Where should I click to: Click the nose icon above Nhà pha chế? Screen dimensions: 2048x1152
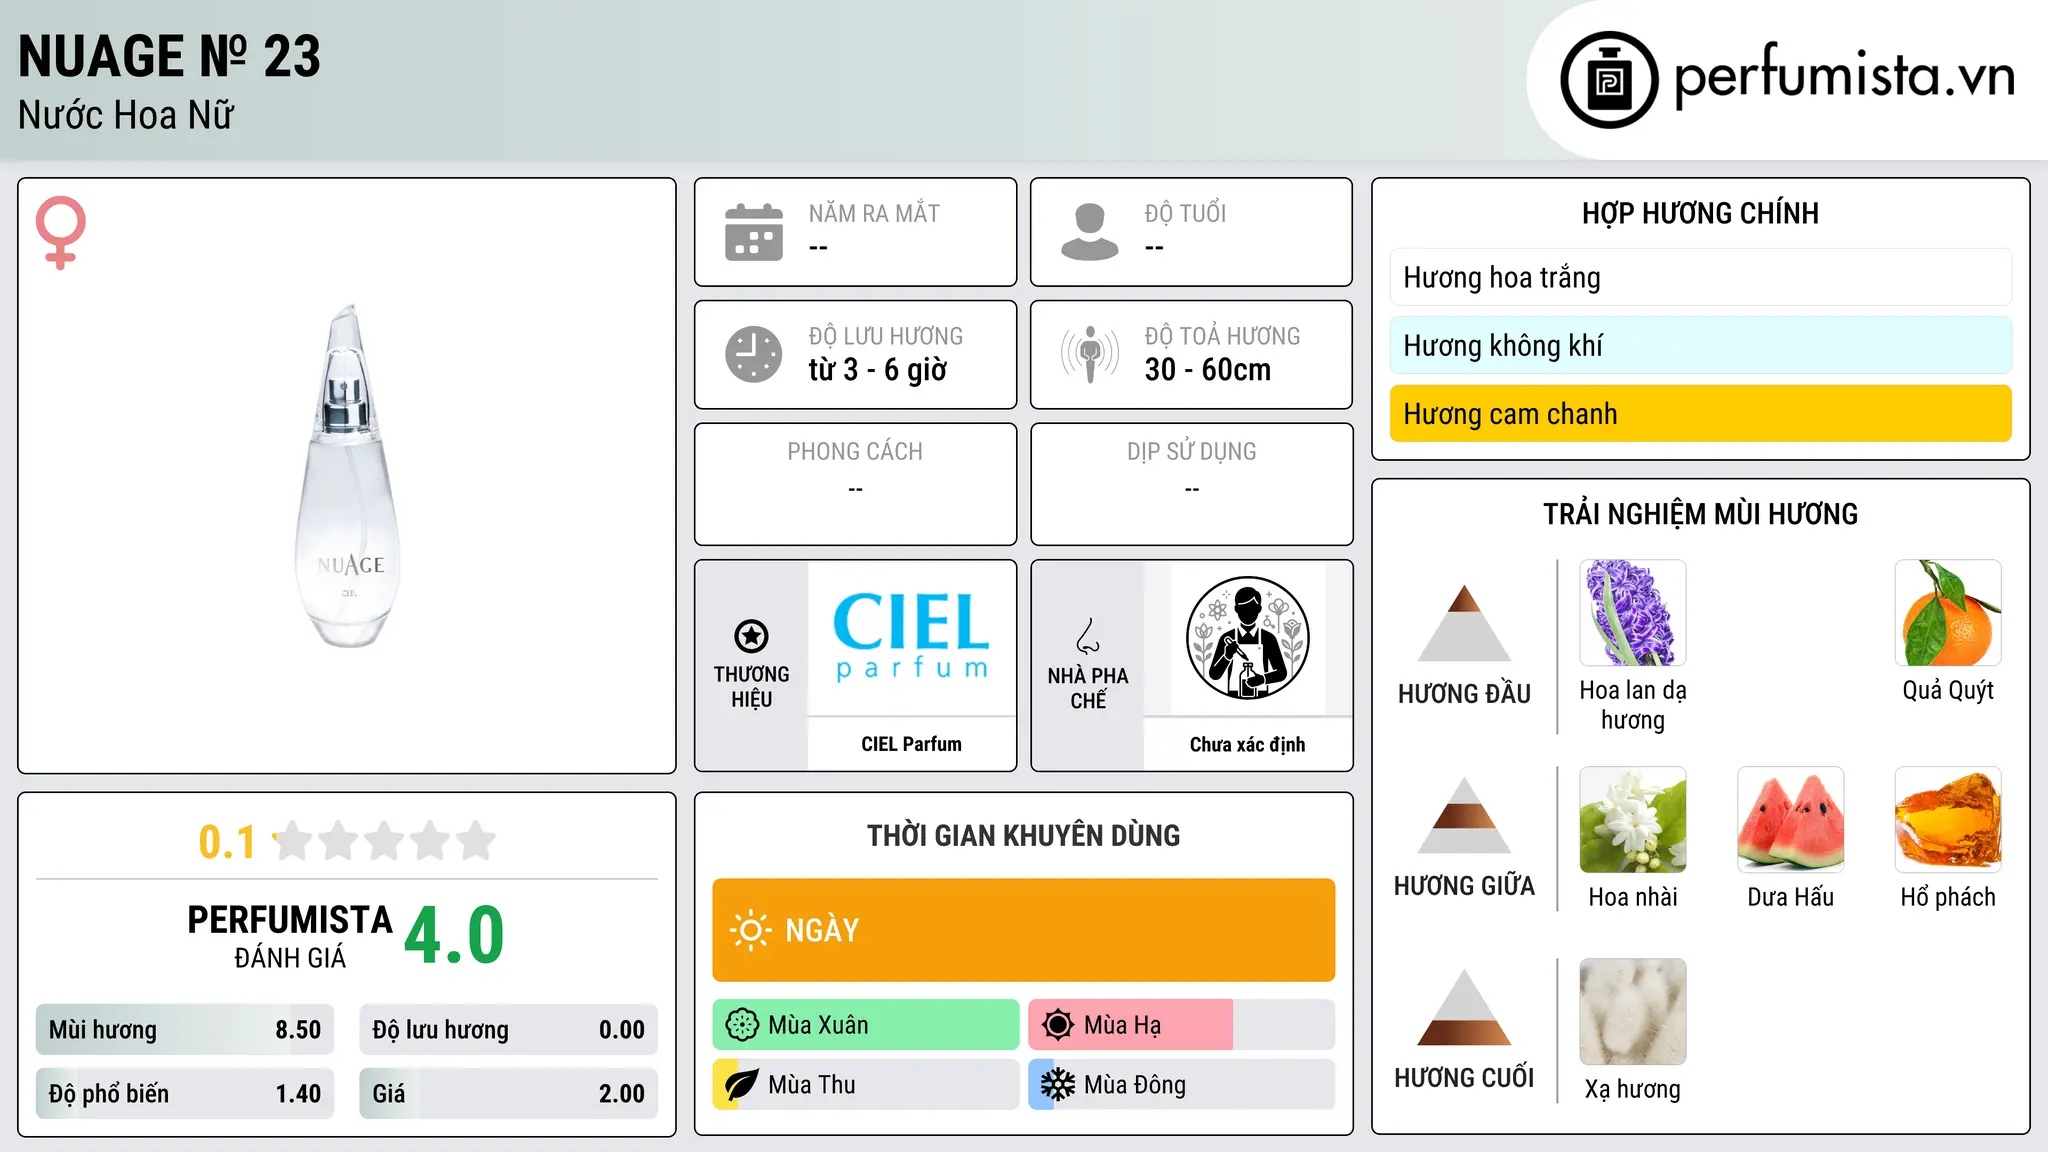(1088, 636)
